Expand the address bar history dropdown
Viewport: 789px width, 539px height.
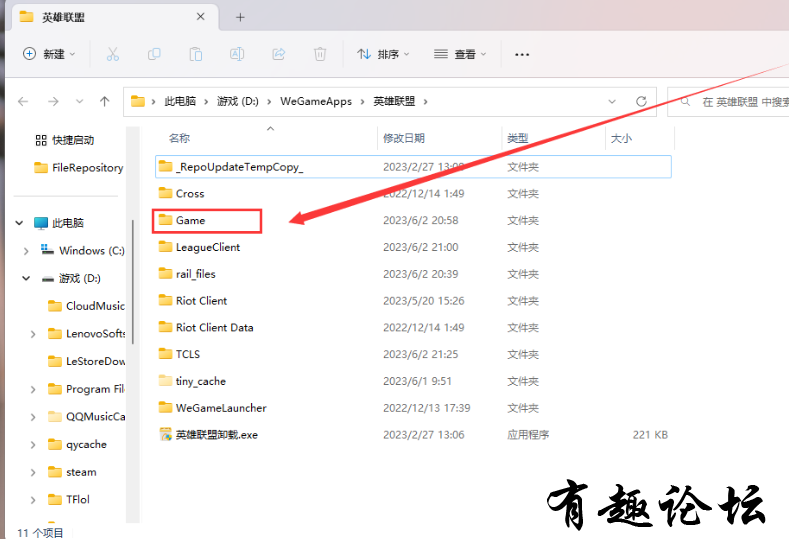point(612,102)
